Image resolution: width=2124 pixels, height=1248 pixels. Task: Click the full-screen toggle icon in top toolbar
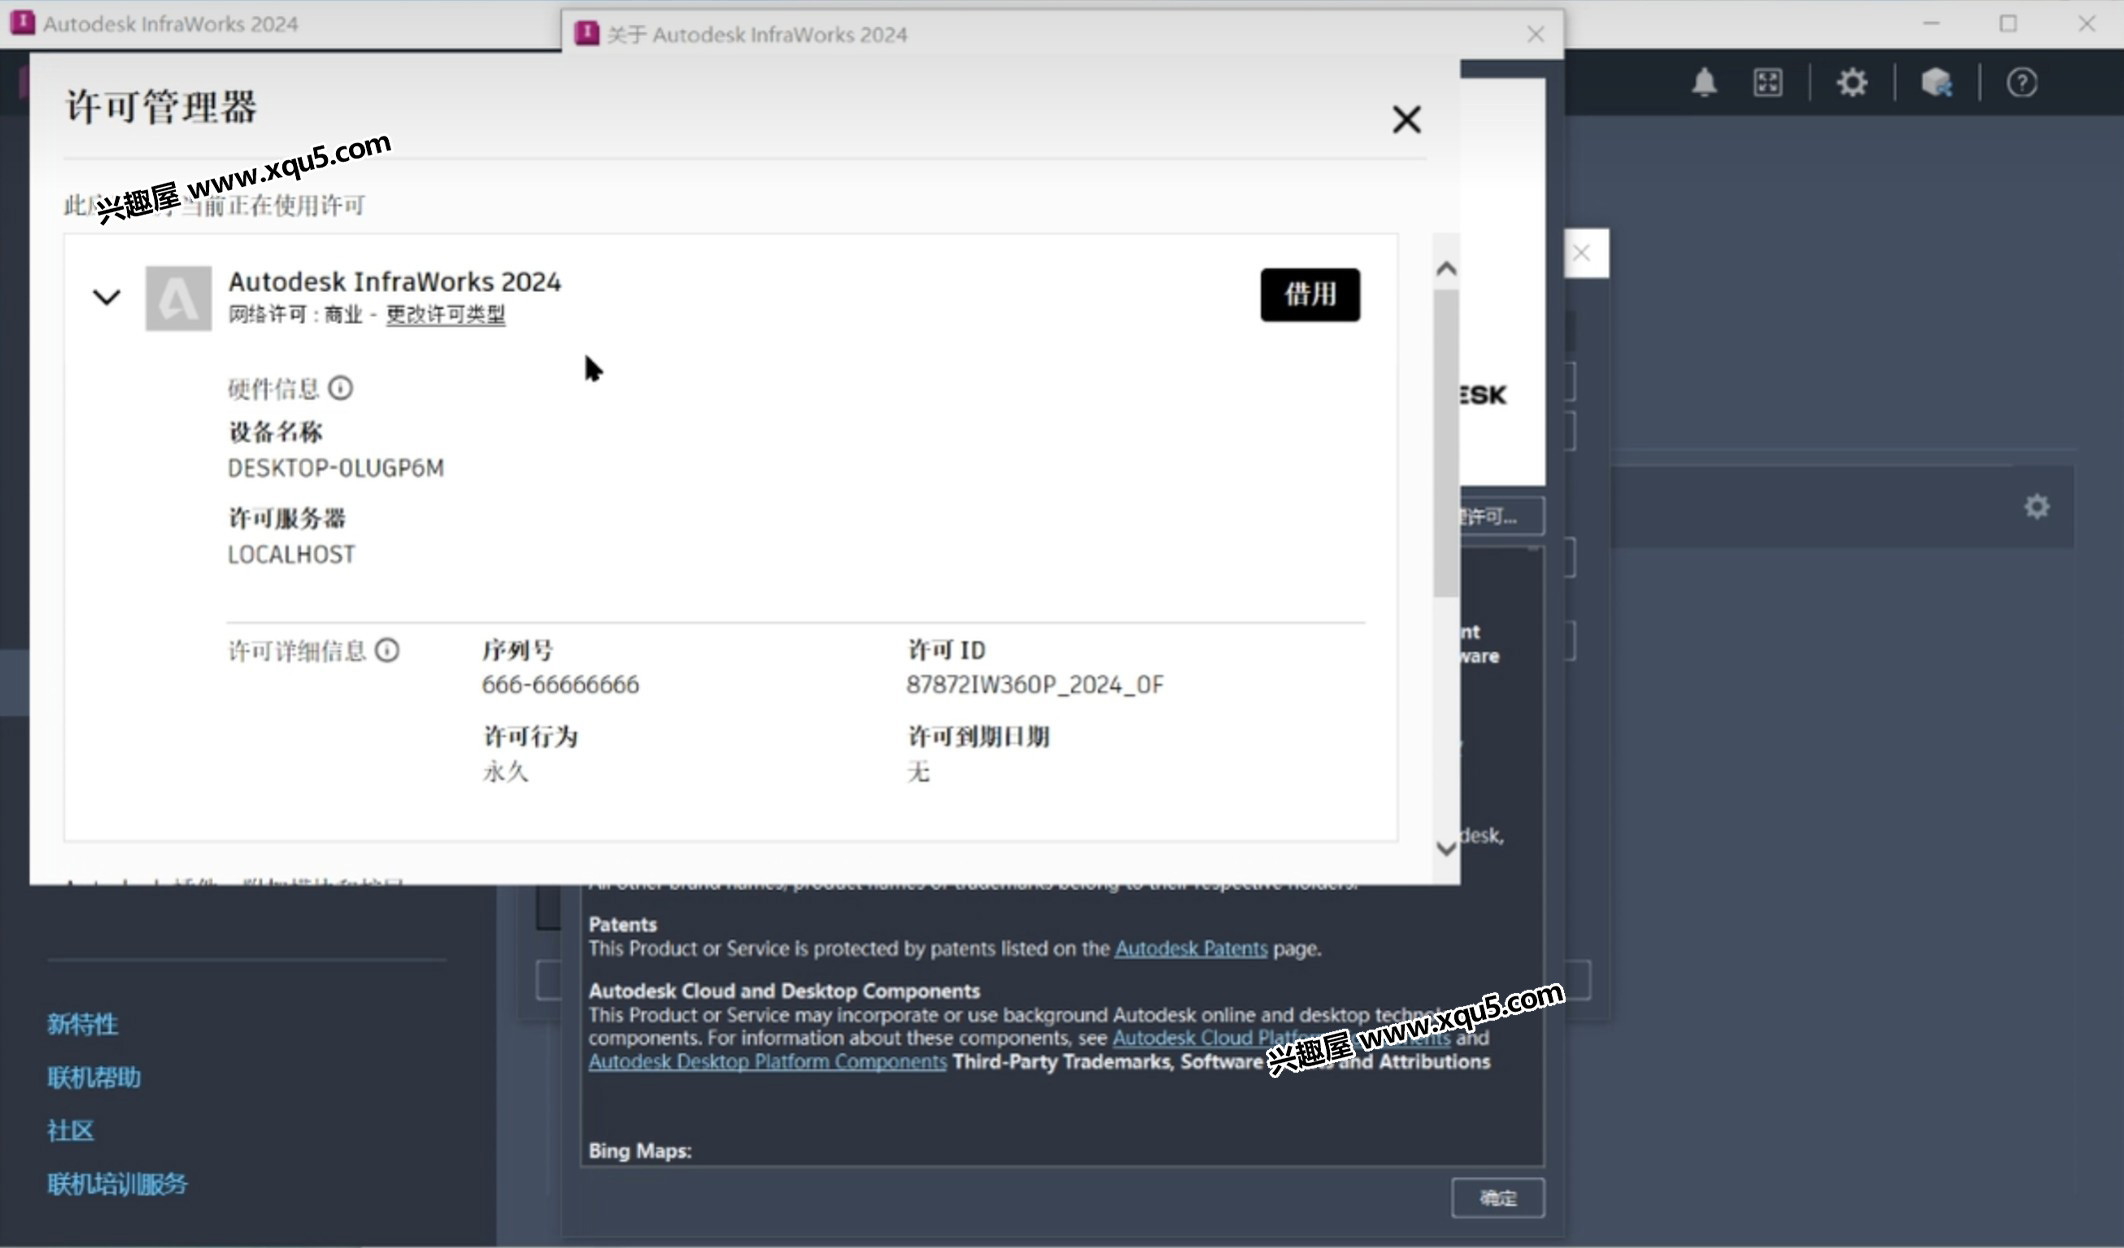point(1768,82)
